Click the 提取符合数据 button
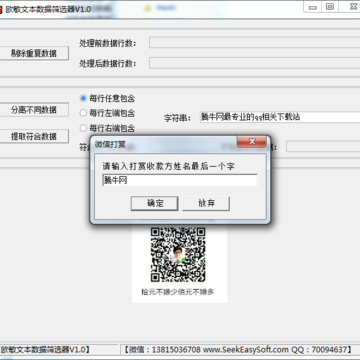Image resolution: width=360 pixels, height=360 pixels. [34, 136]
